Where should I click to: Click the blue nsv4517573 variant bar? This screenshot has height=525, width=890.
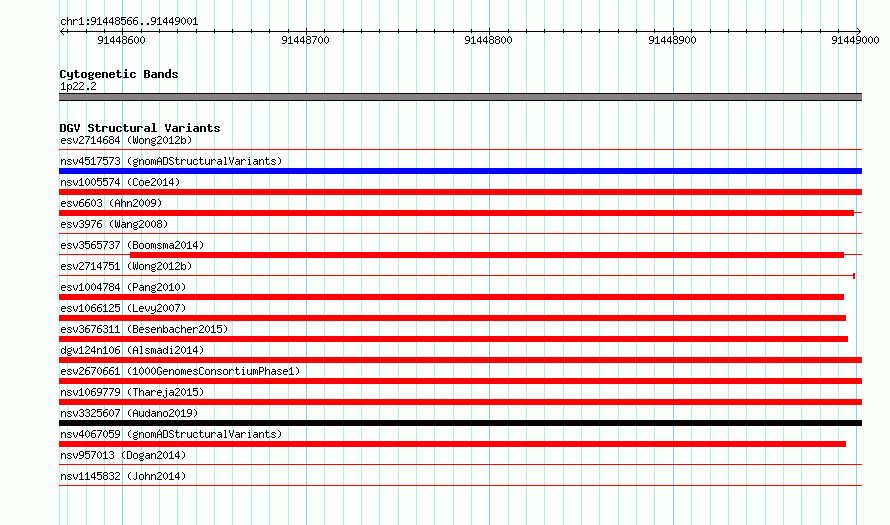pos(460,171)
